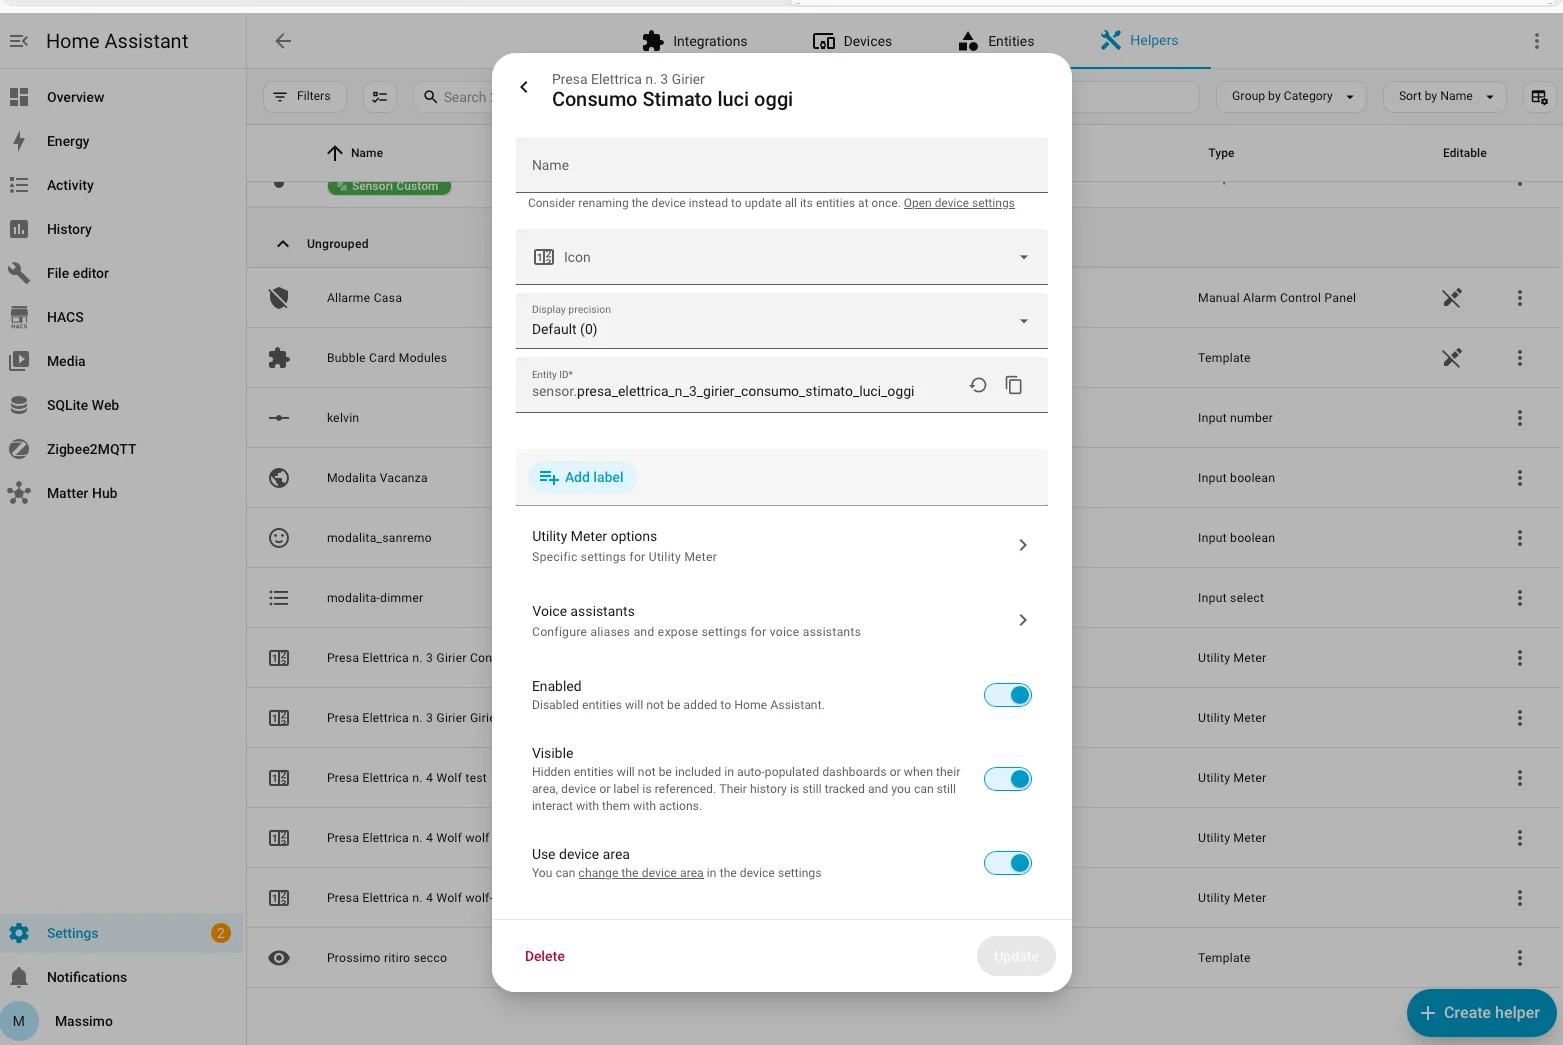Open the table column settings icon
The image size is (1563, 1045).
coord(1539,97)
